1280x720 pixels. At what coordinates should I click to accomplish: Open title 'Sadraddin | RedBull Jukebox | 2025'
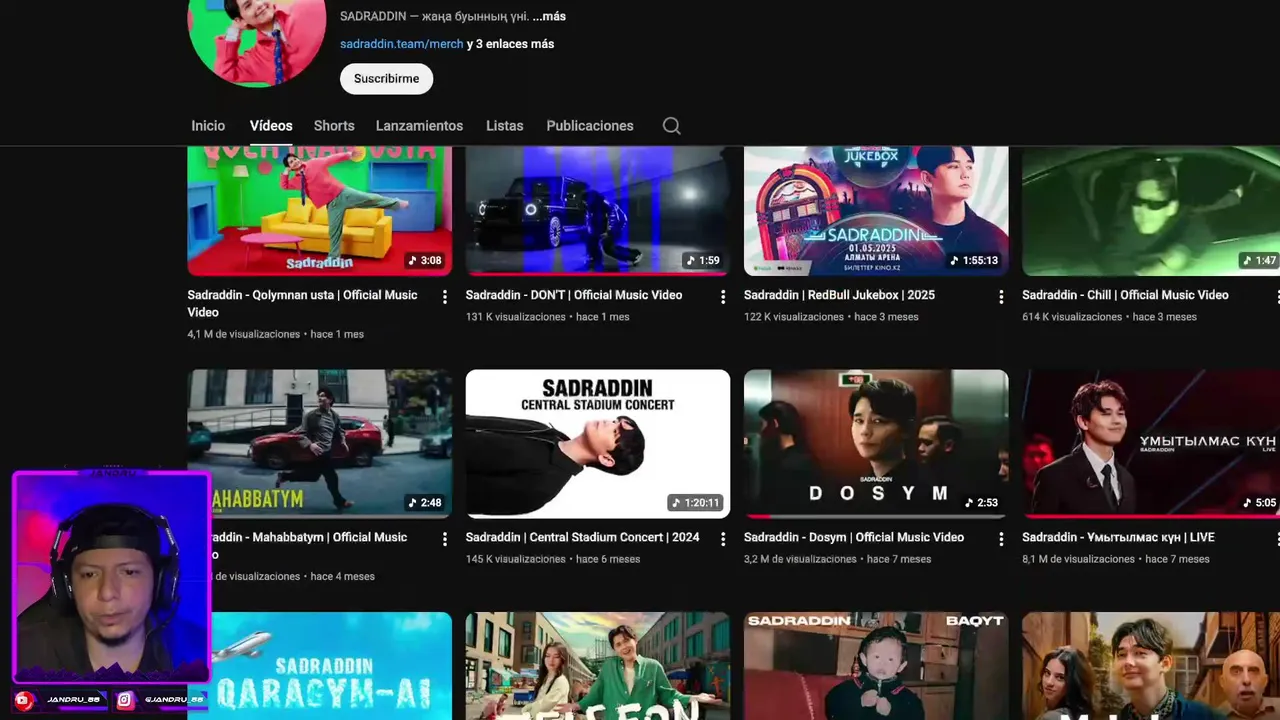click(839, 295)
